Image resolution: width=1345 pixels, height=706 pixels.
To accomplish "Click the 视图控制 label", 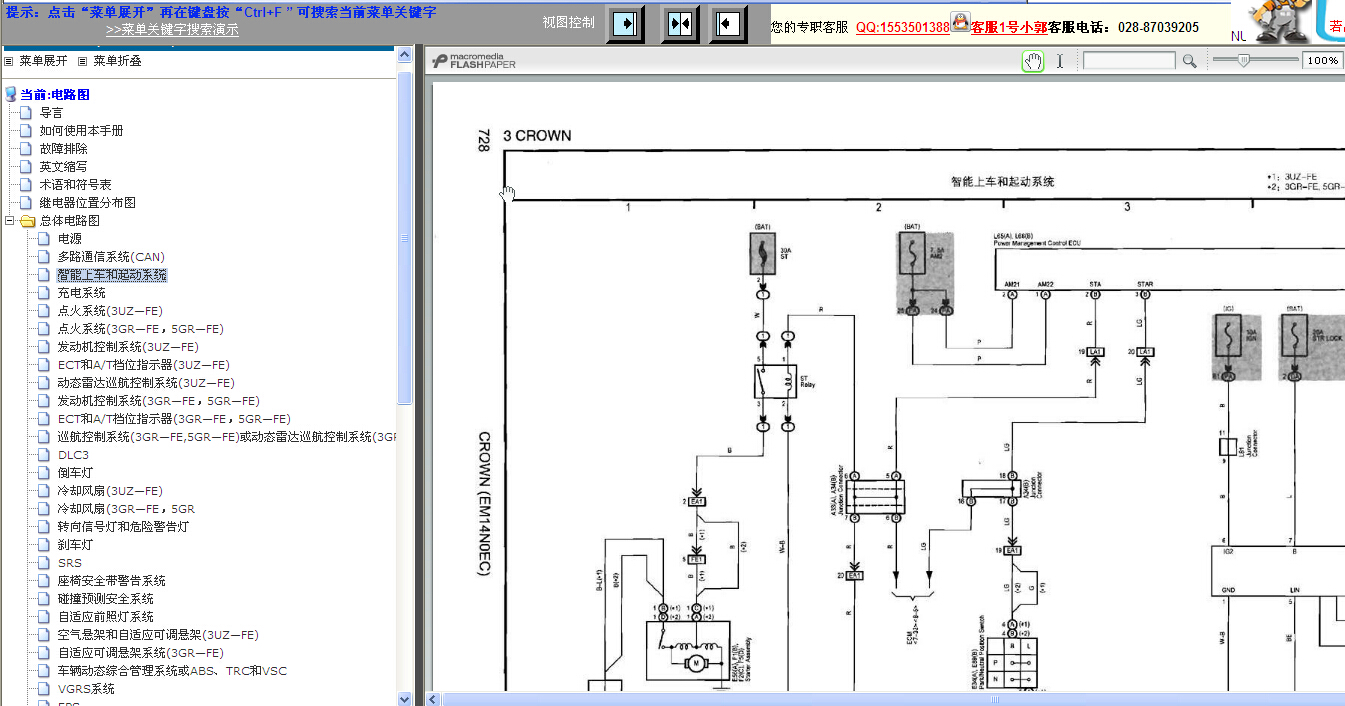I will tap(568, 23).
